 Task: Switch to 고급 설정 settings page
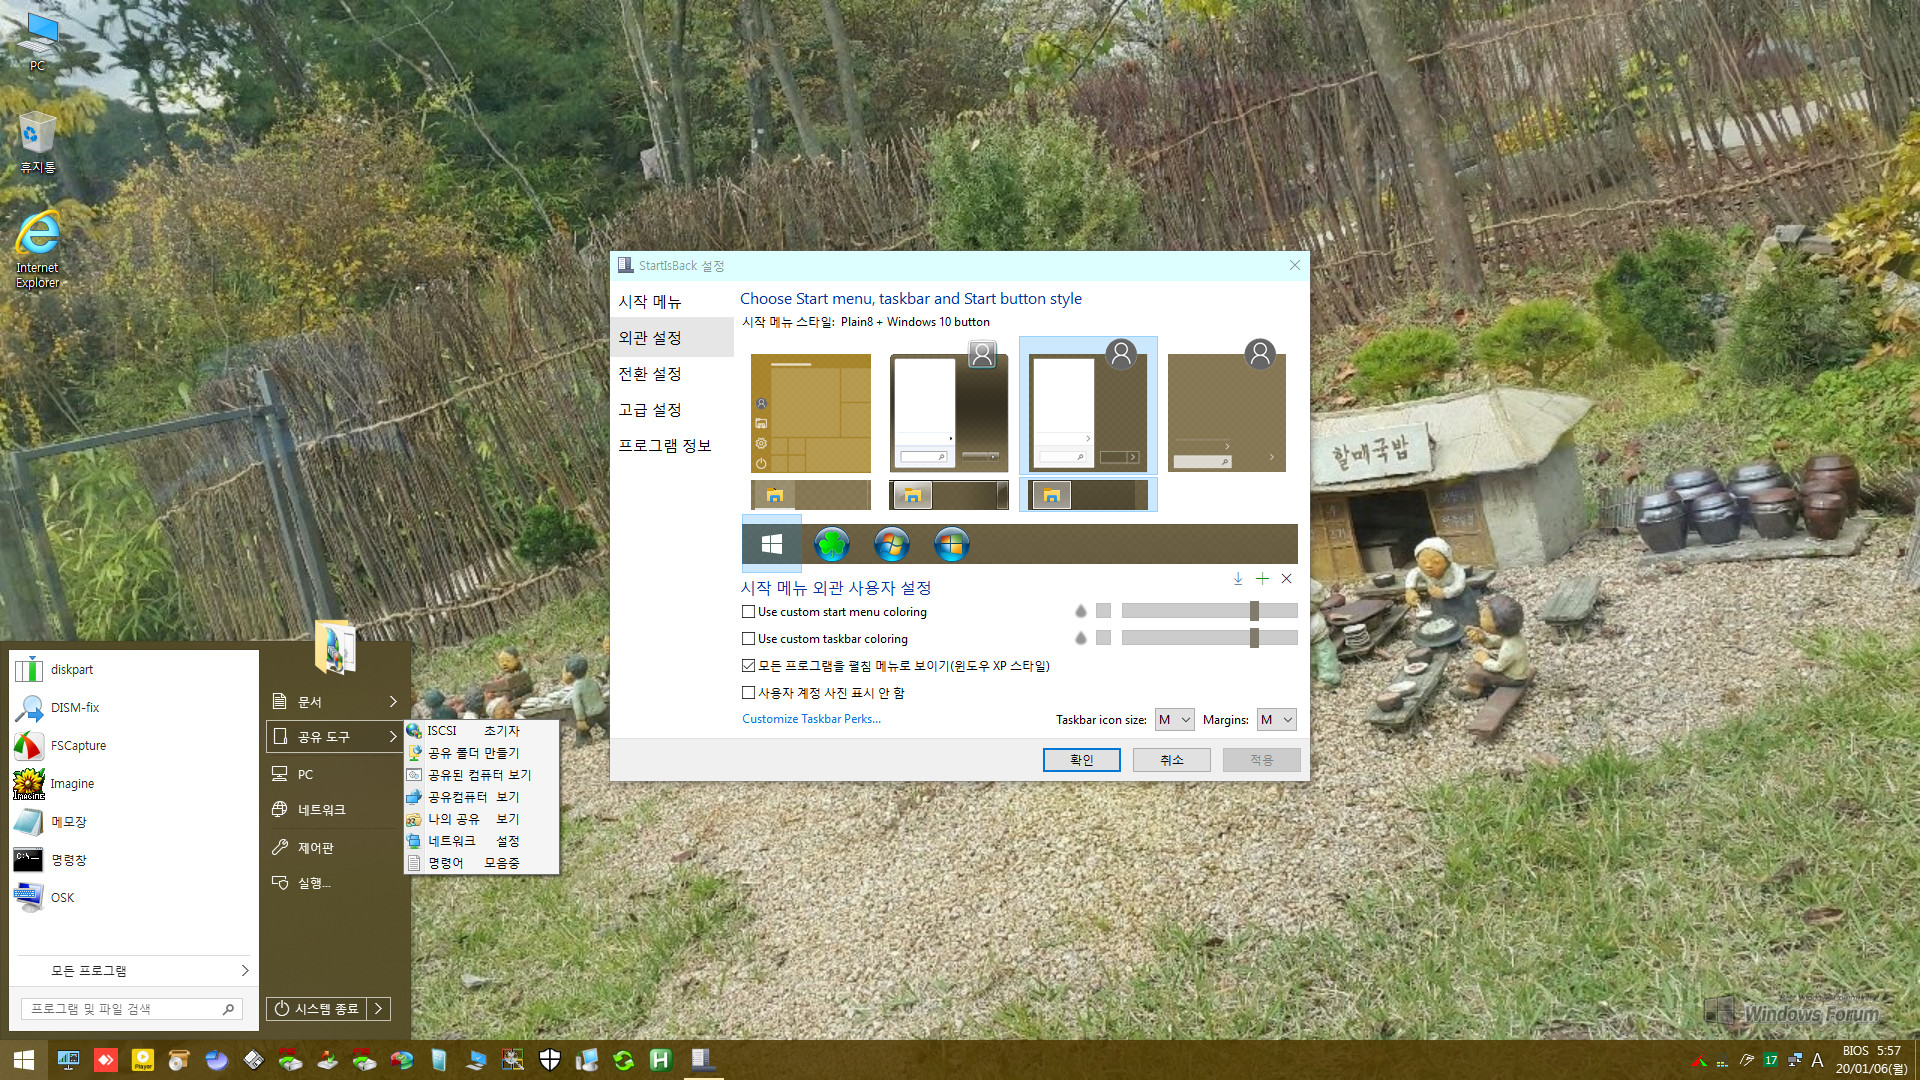[x=672, y=409]
